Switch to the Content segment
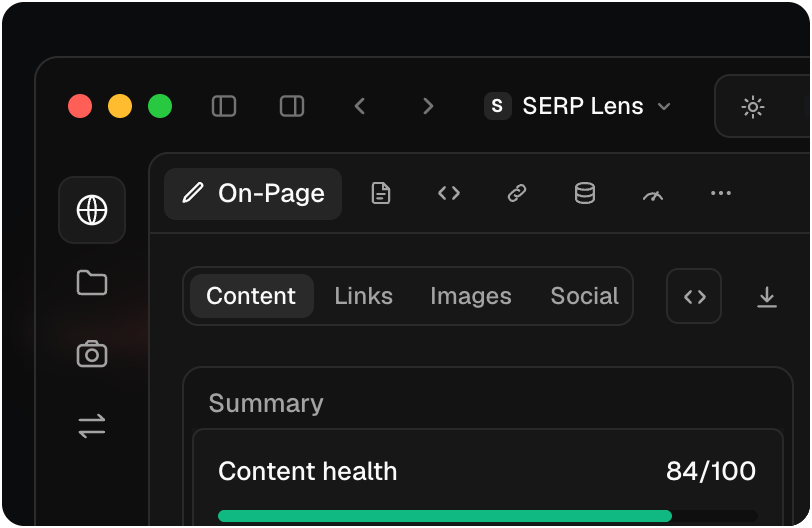 tap(252, 296)
